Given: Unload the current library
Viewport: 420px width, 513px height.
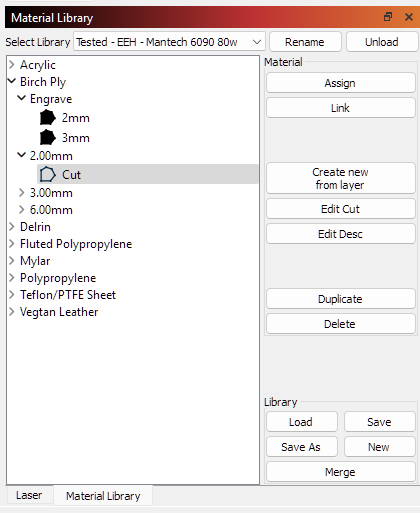Looking at the screenshot, I should tap(382, 42).
